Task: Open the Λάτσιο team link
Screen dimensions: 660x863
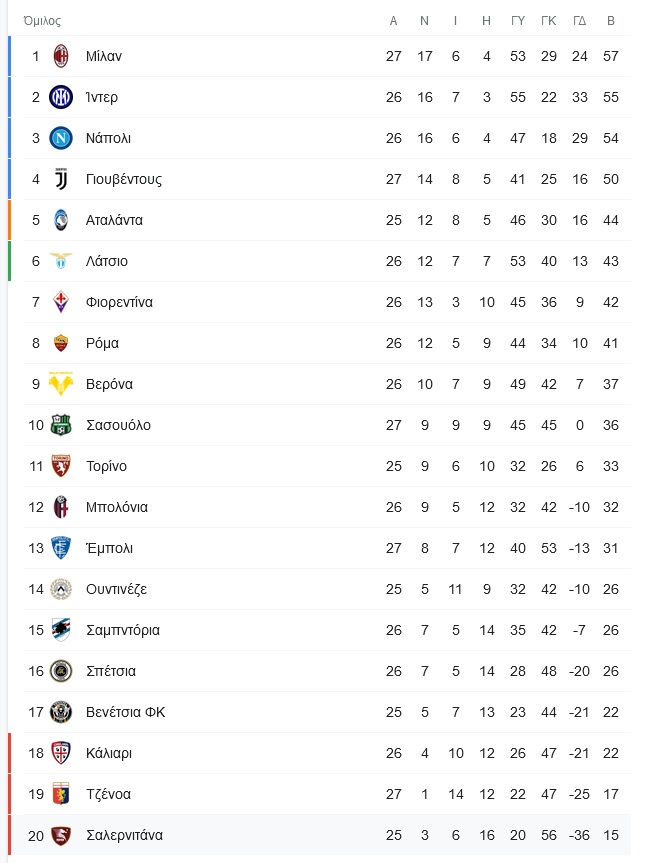Action: (107, 261)
